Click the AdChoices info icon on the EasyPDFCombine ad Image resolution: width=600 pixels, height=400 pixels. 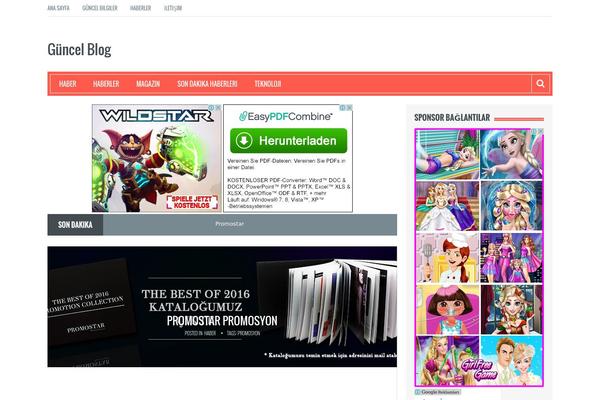[x=343, y=108]
